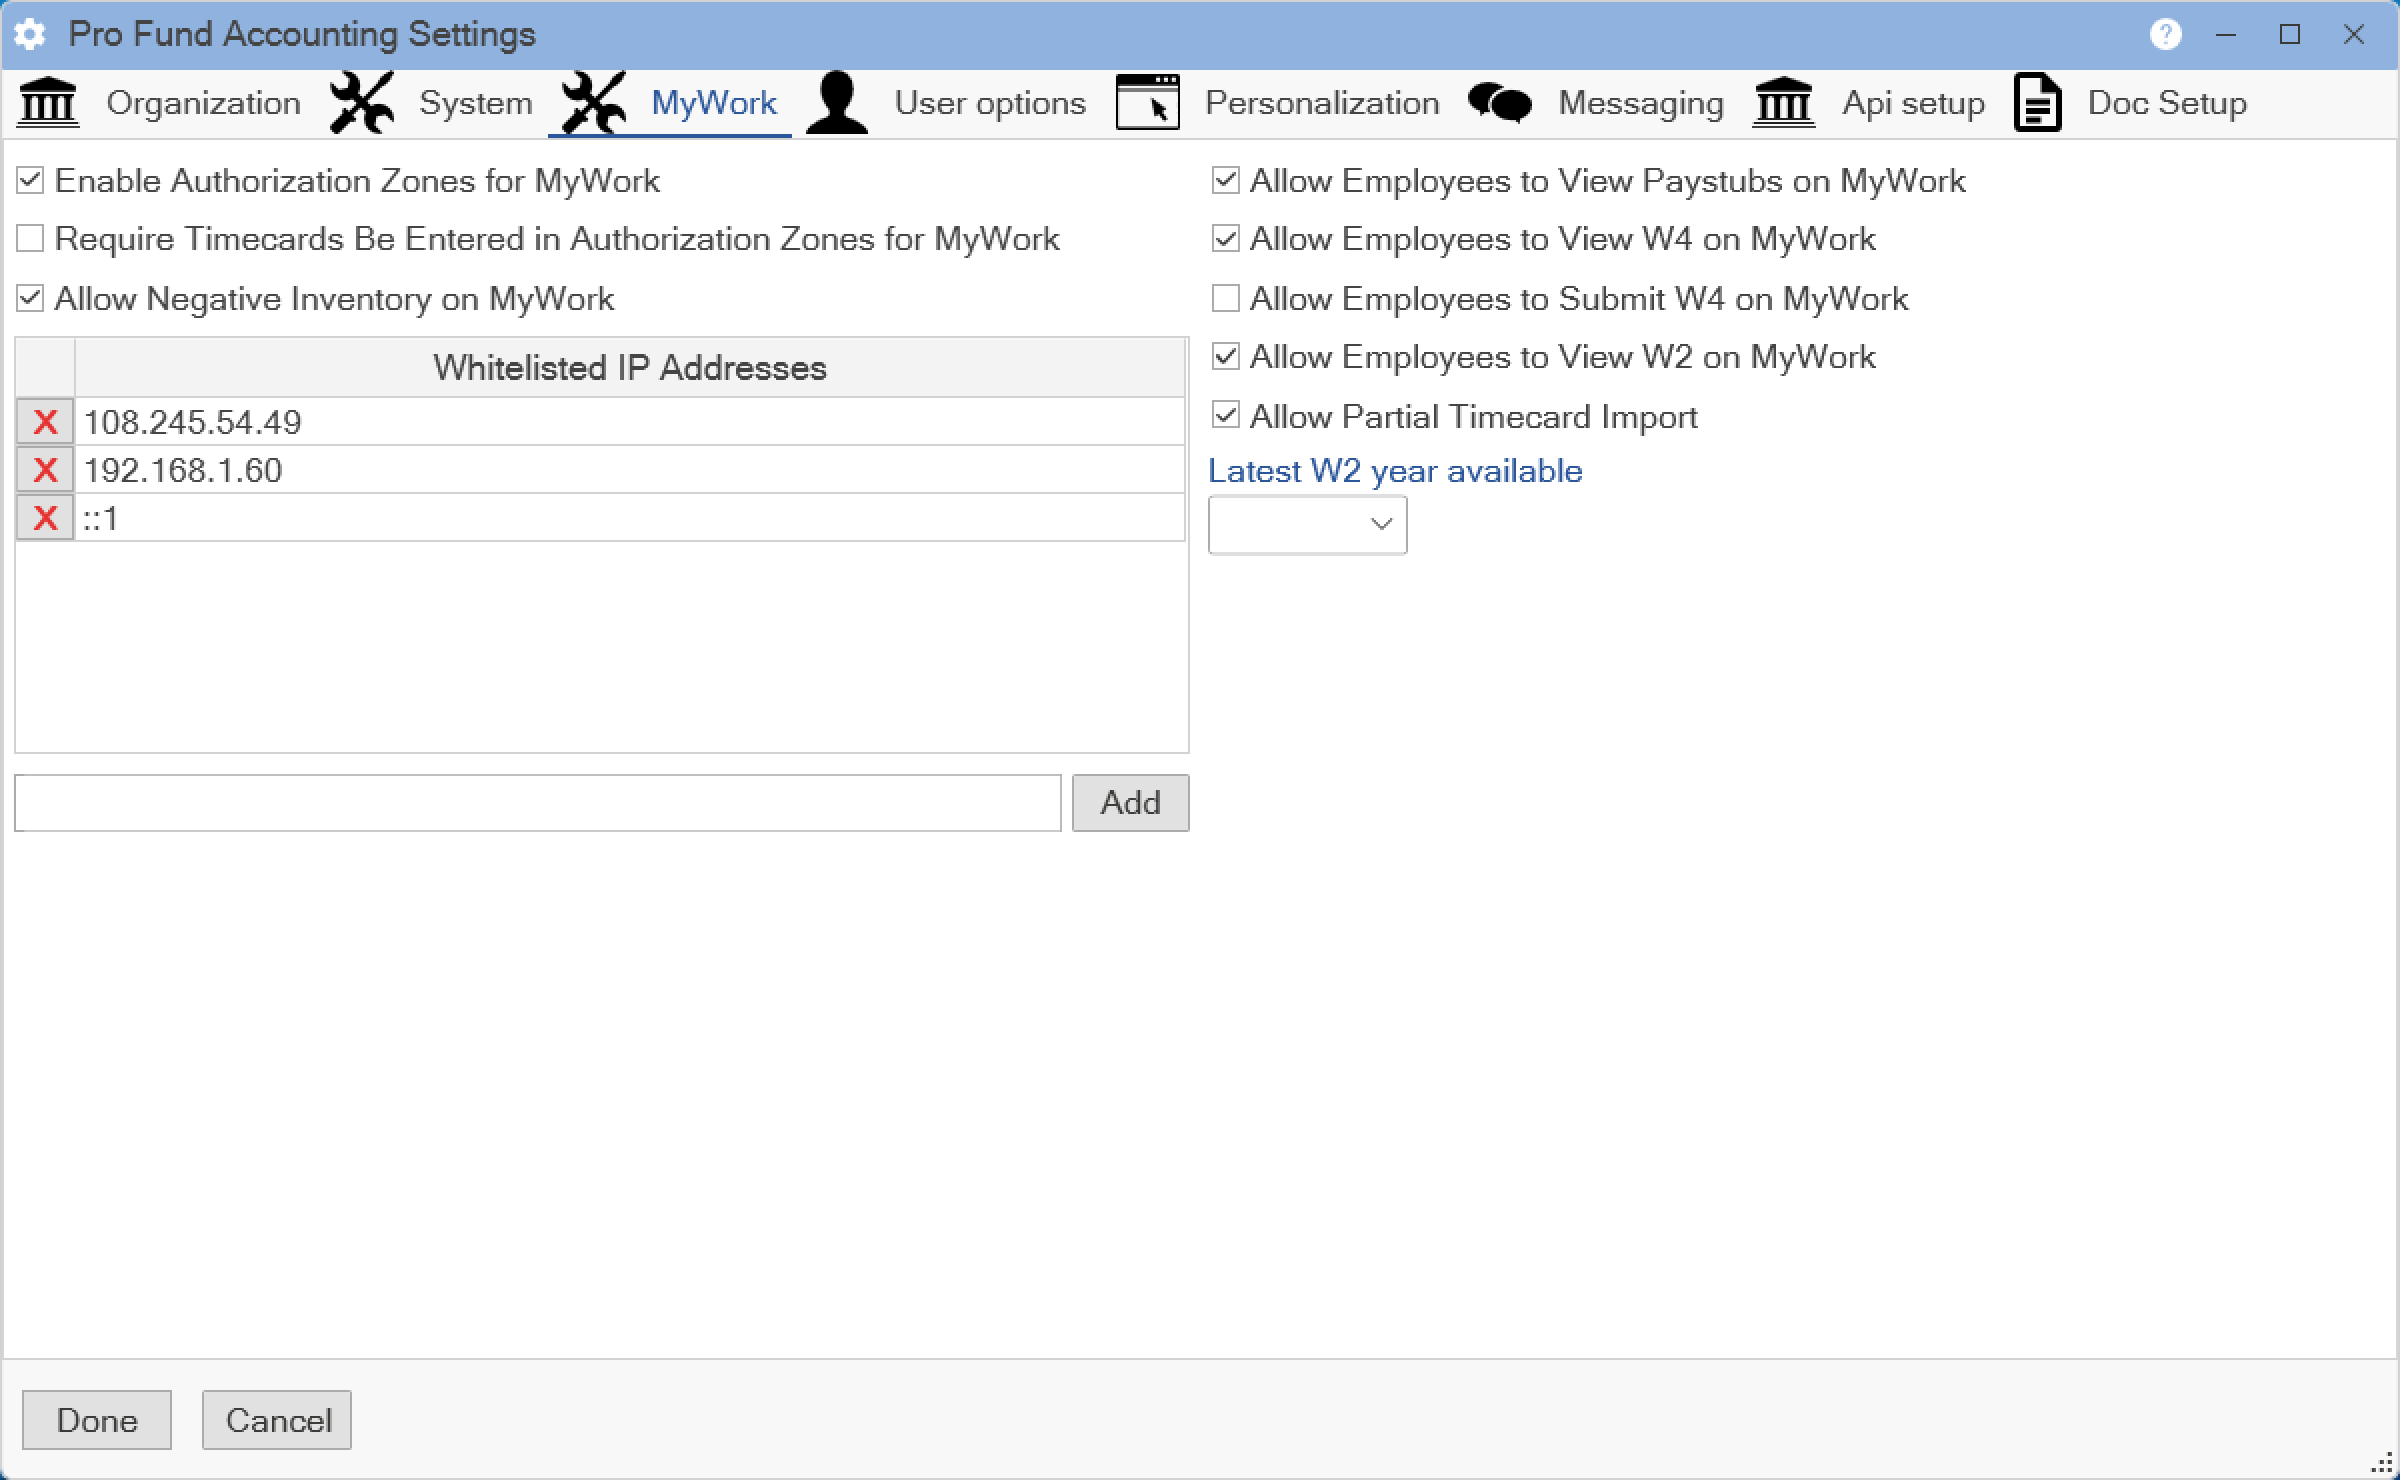The image size is (2400, 1480).
Task: Click the Api setup building icon
Action: 1783,103
